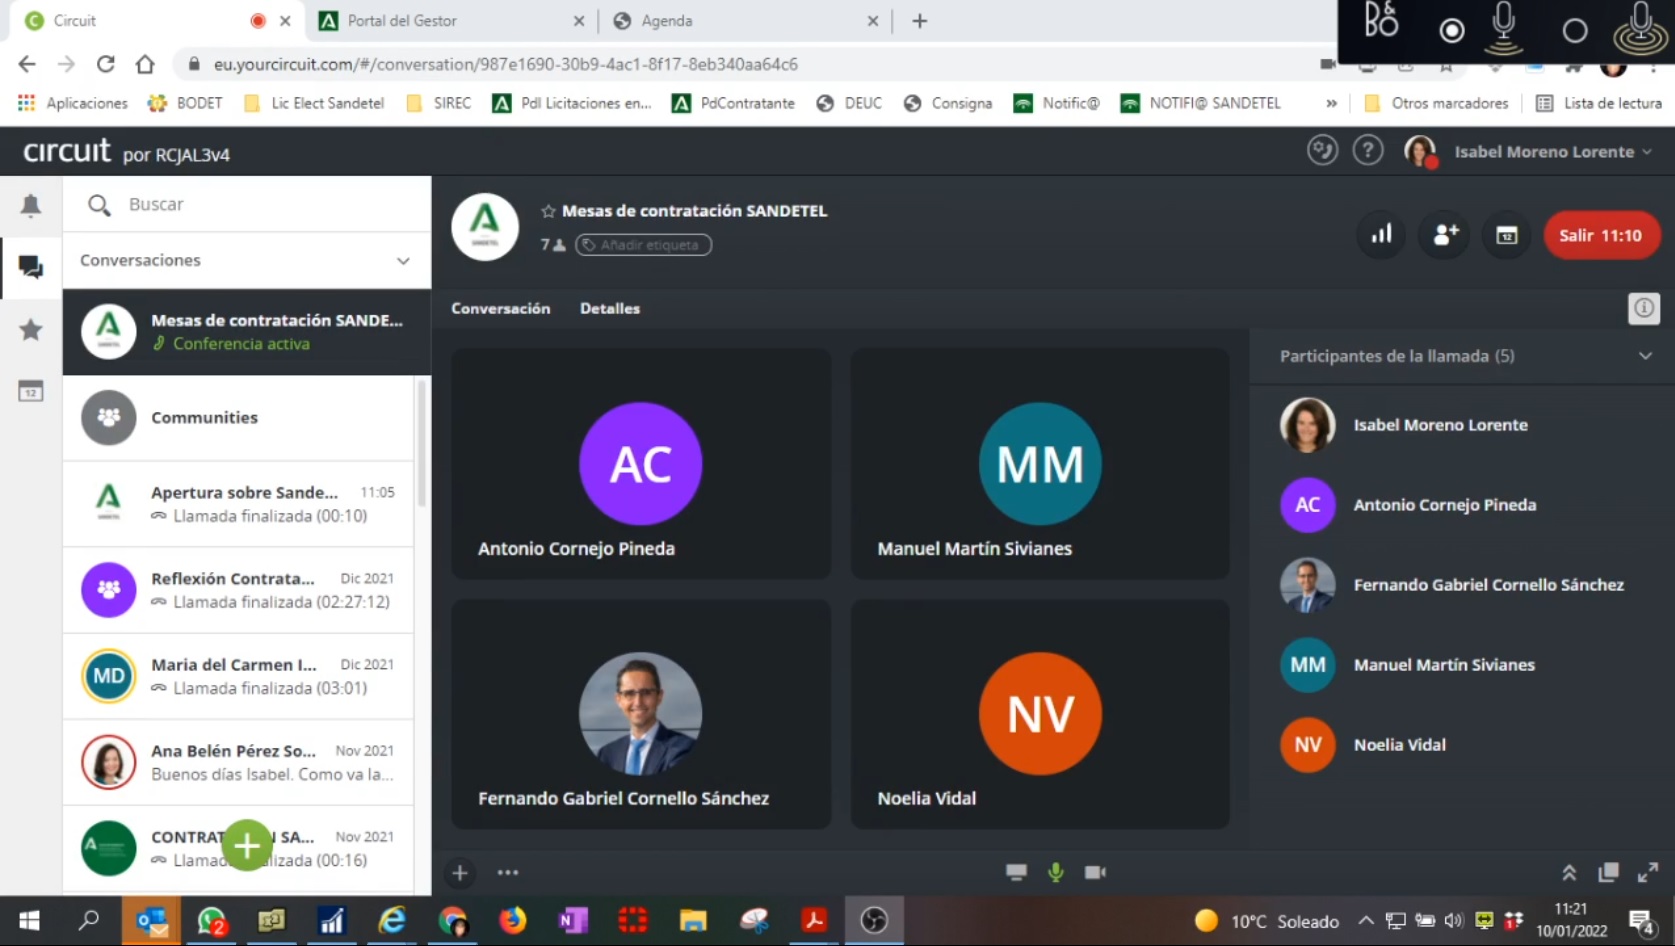This screenshot has height=946, width=1675.
Task: Leave the call with Salir button
Action: point(1600,235)
